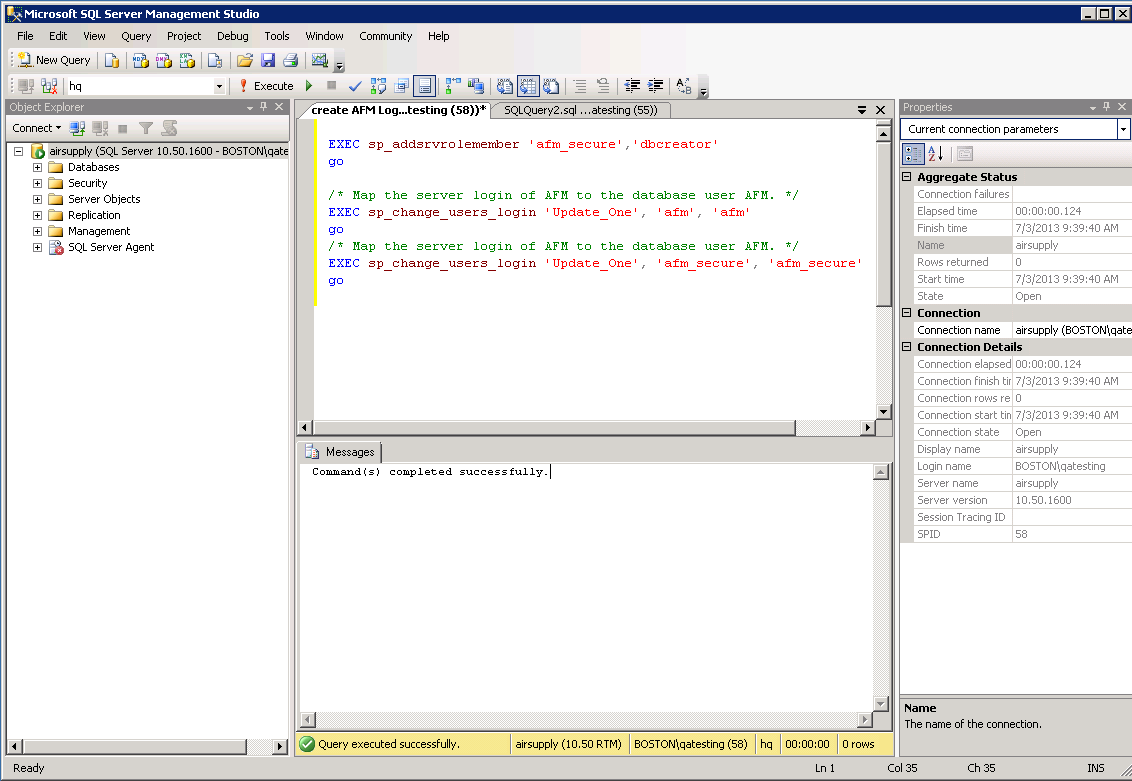Click the SQL Server Compact Query icon

(214, 61)
